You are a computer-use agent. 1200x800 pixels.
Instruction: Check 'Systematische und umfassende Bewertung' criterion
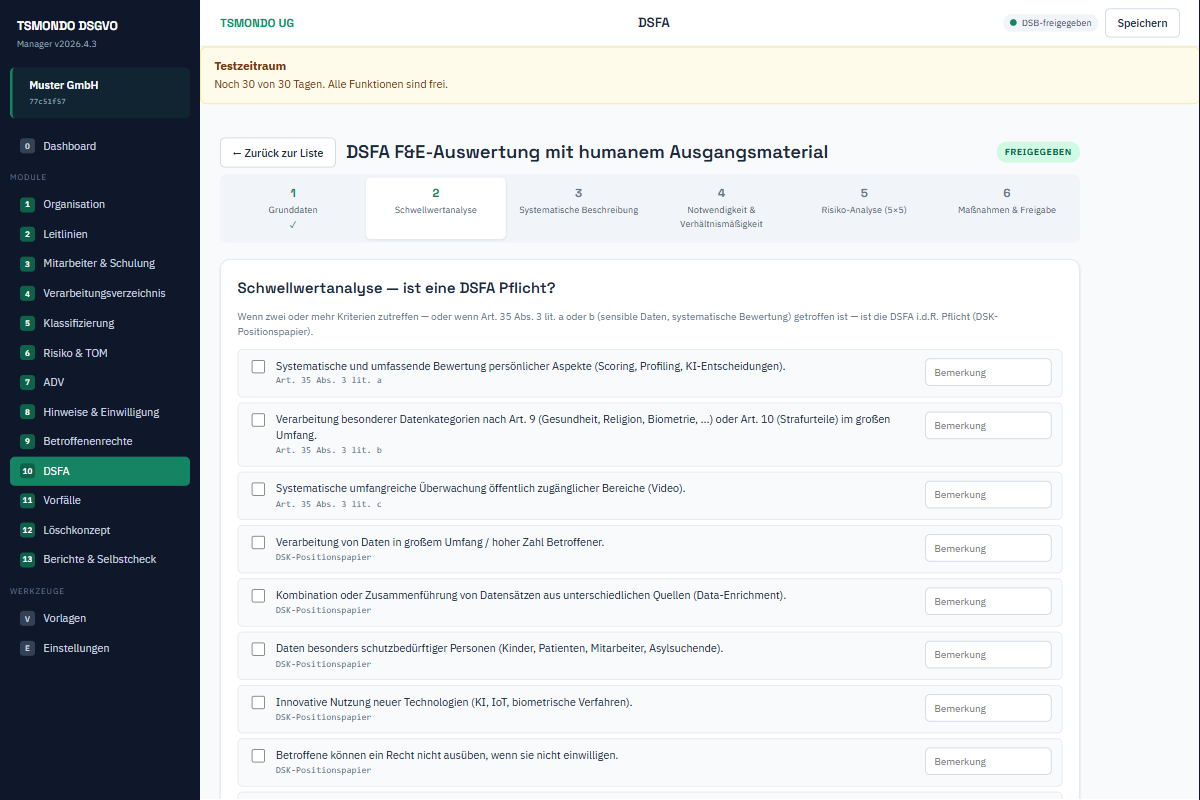(x=258, y=366)
